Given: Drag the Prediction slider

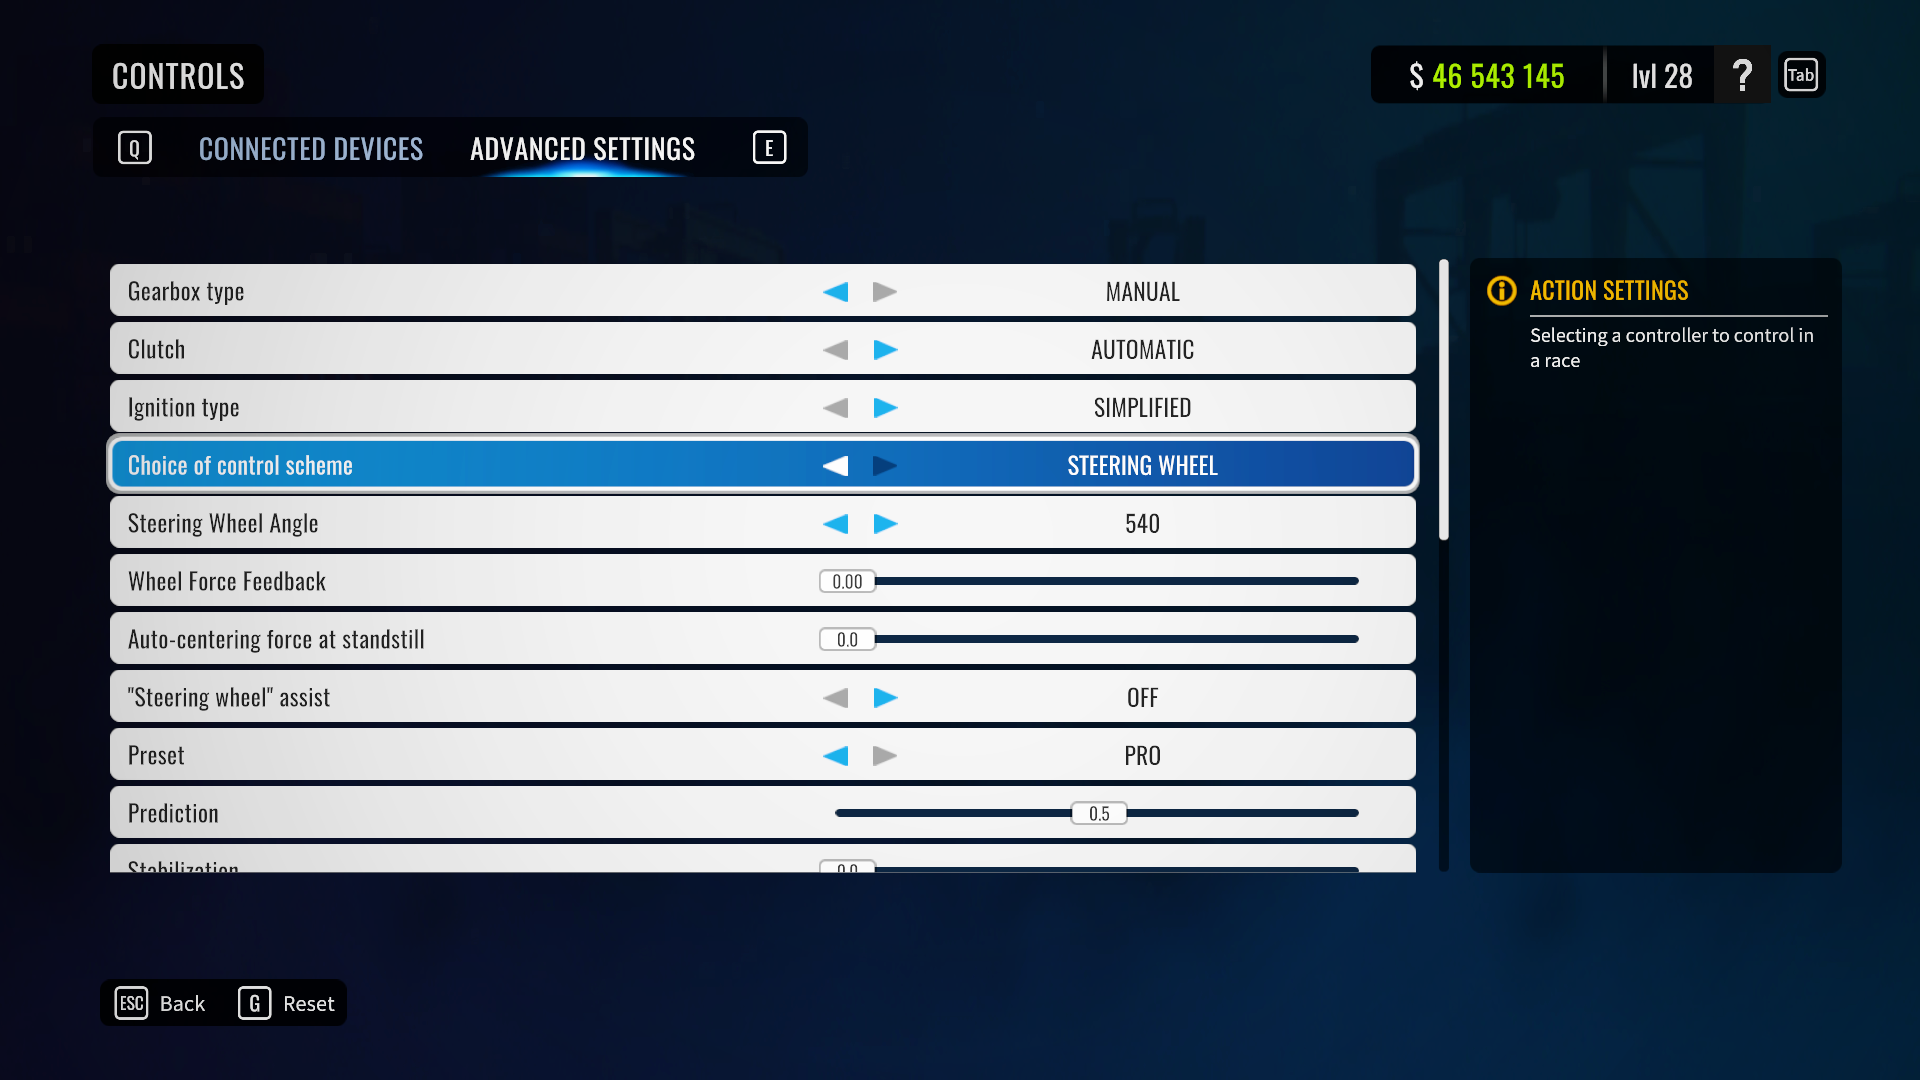Looking at the screenshot, I should (1096, 812).
